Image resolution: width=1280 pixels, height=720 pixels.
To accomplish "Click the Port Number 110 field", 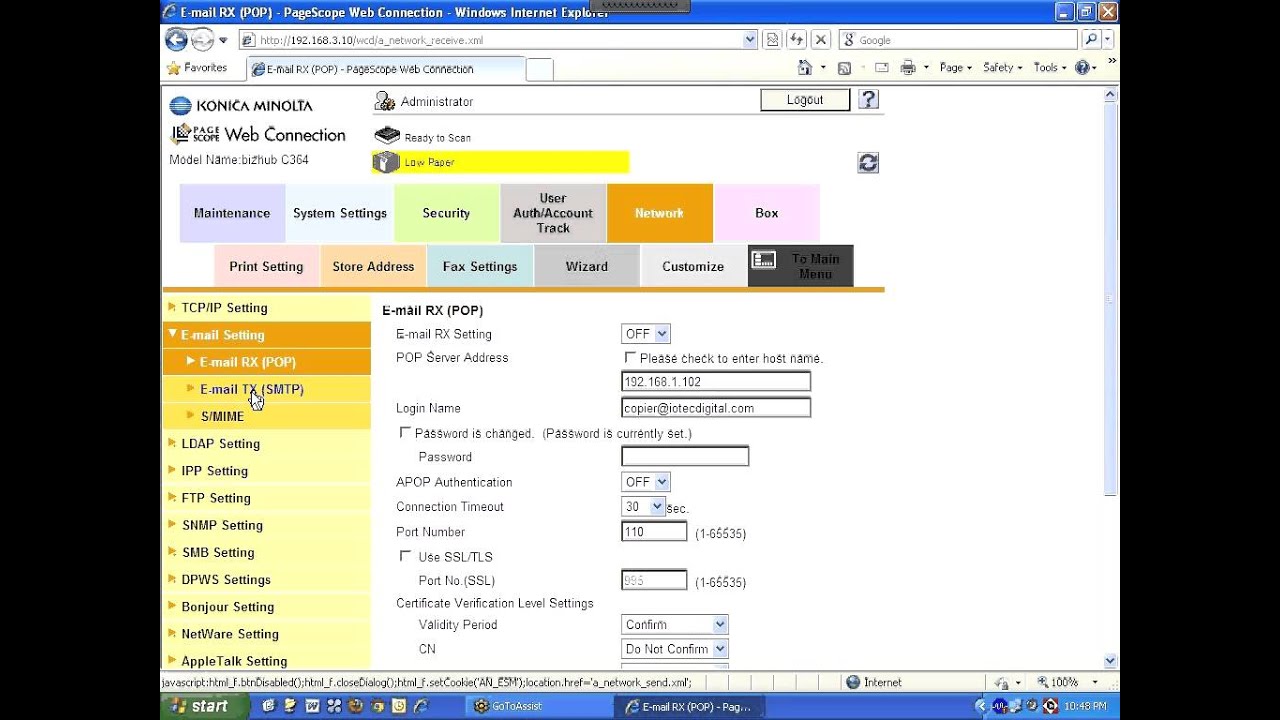I will coord(654,532).
